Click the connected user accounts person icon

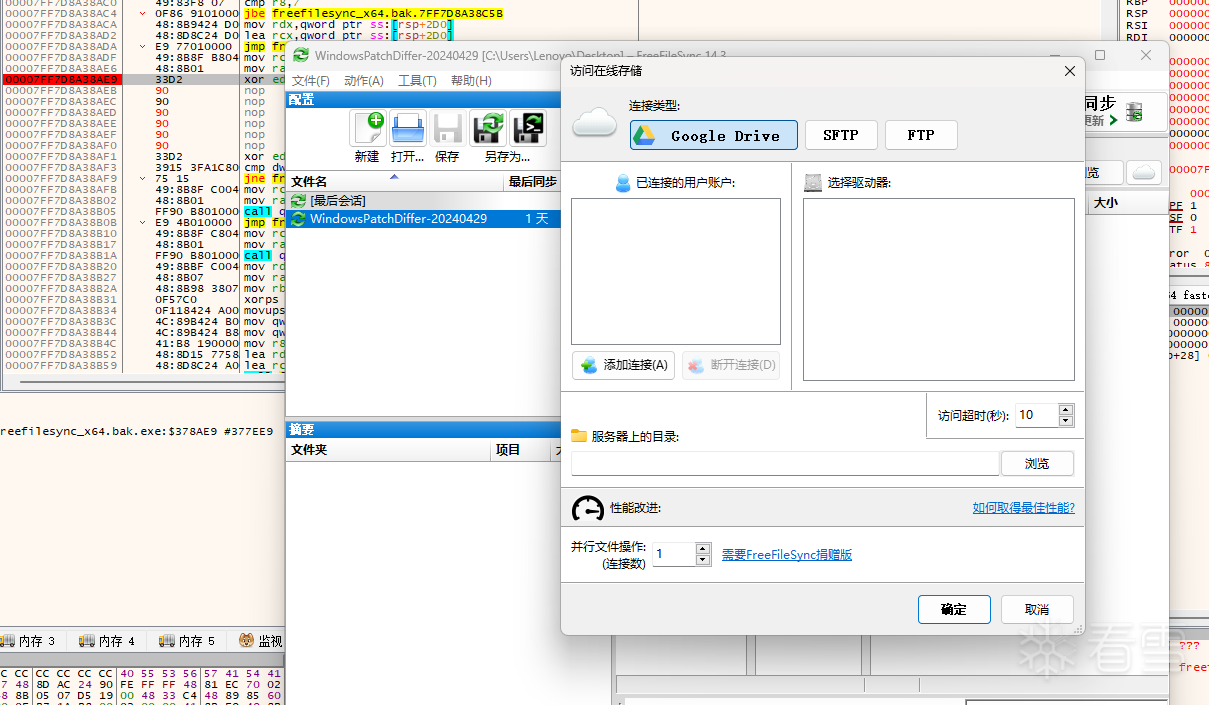624,183
